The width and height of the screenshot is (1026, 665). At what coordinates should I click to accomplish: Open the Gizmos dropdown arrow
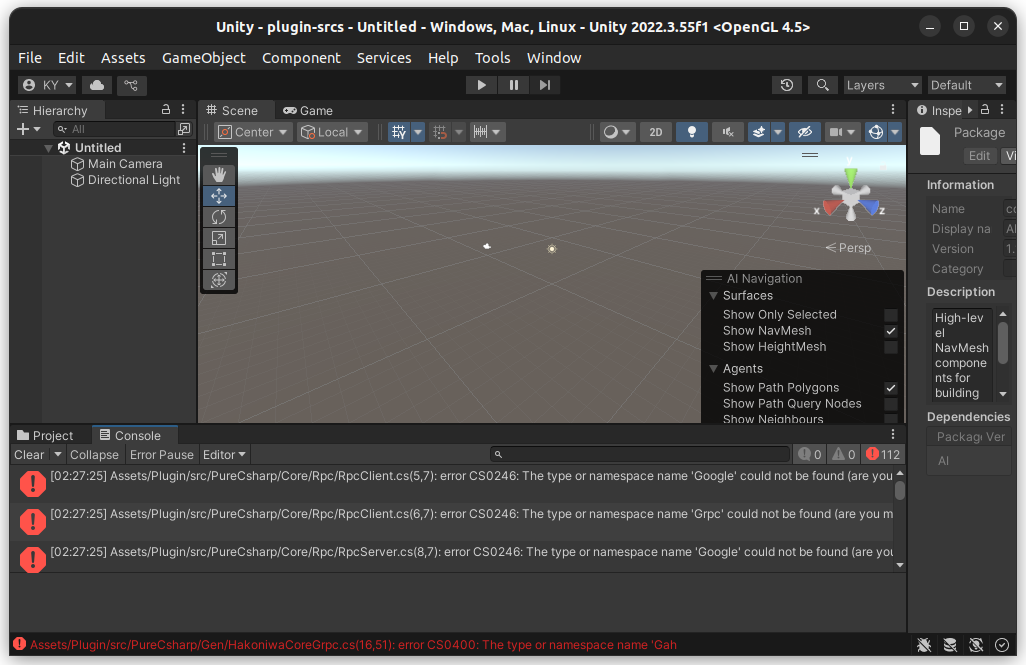tap(894, 132)
